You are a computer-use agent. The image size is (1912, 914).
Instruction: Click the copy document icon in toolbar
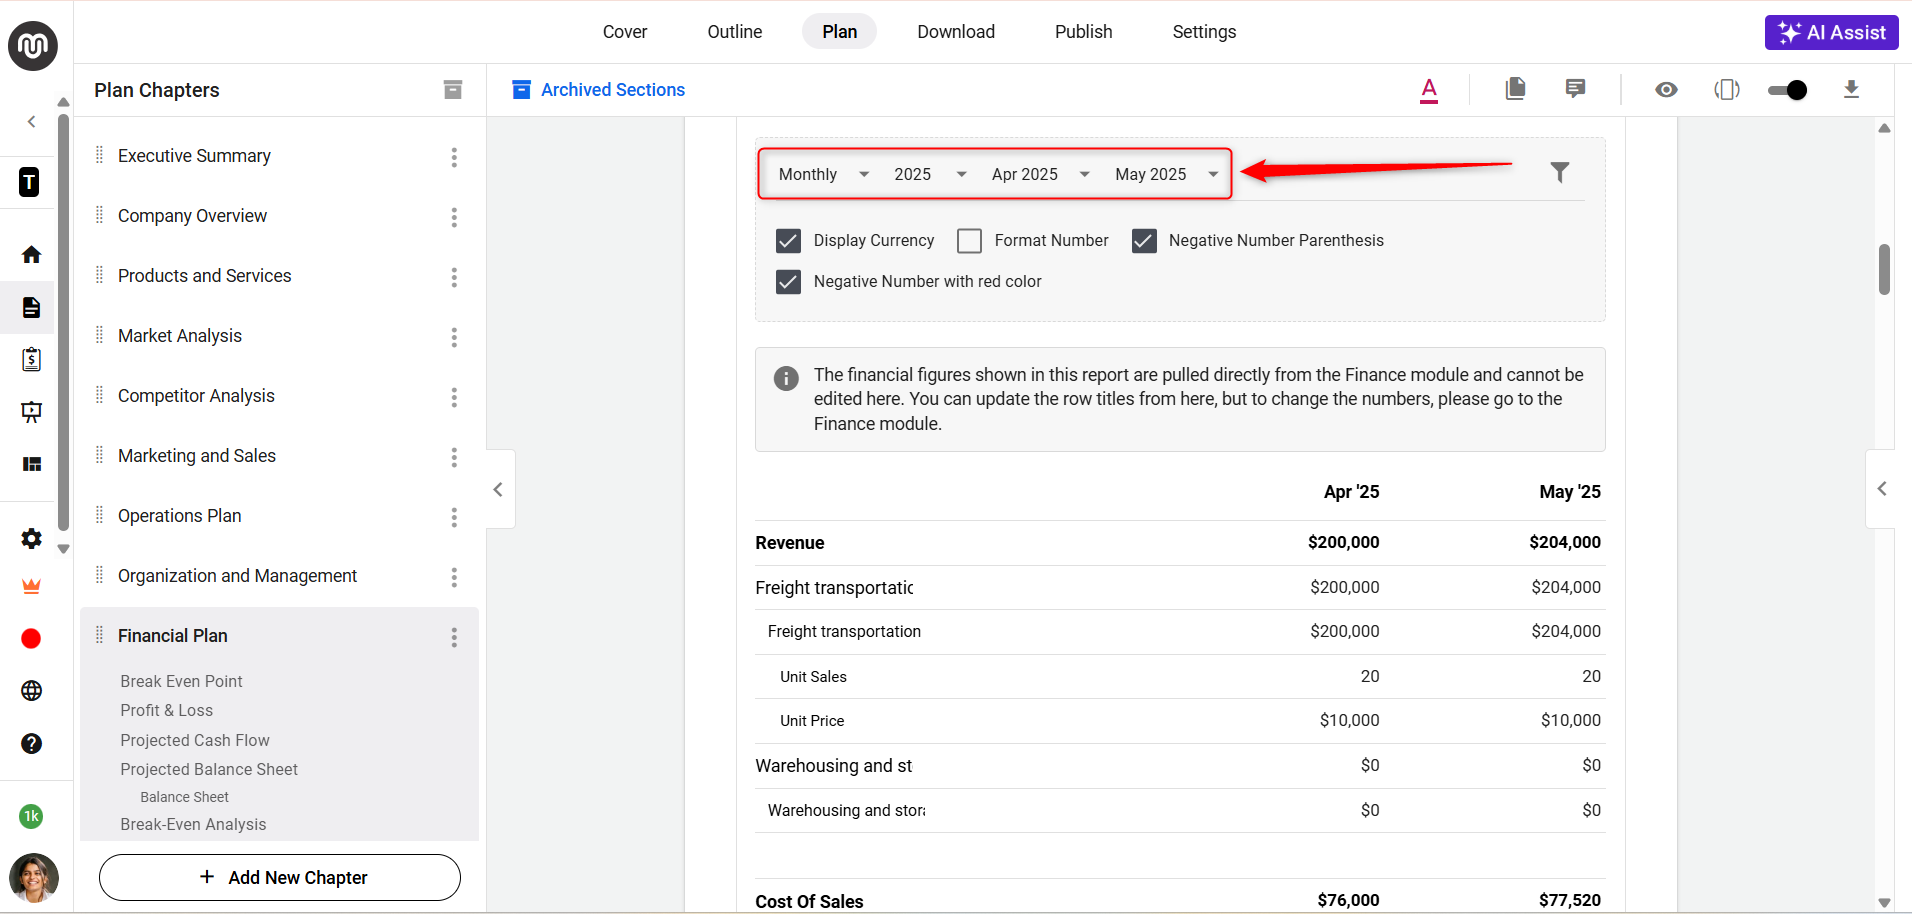point(1515,89)
